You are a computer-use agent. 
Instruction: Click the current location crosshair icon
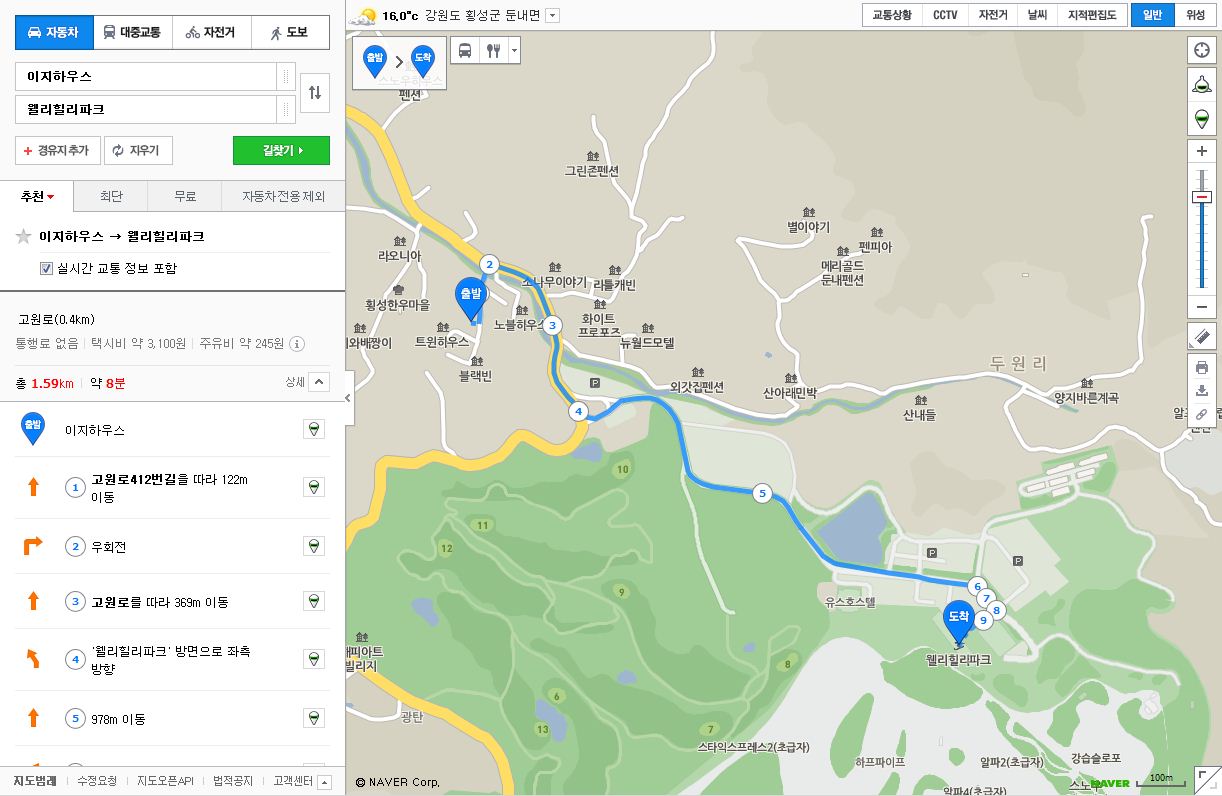tap(1201, 50)
